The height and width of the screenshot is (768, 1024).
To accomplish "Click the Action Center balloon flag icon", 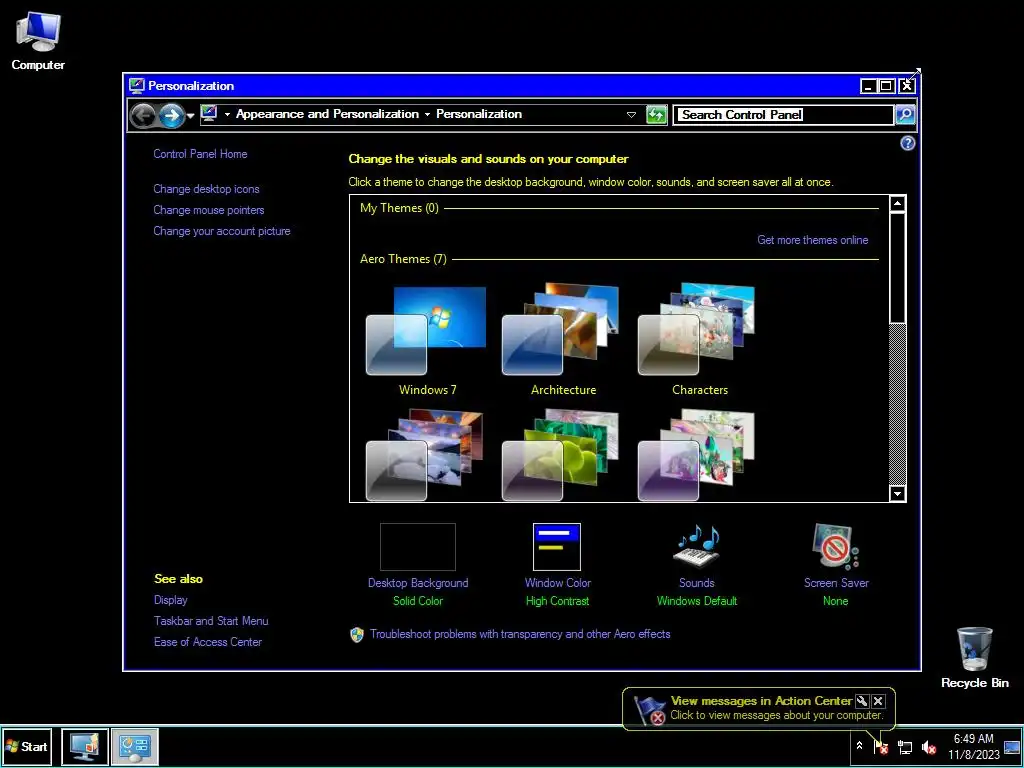I will pos(649,710).
